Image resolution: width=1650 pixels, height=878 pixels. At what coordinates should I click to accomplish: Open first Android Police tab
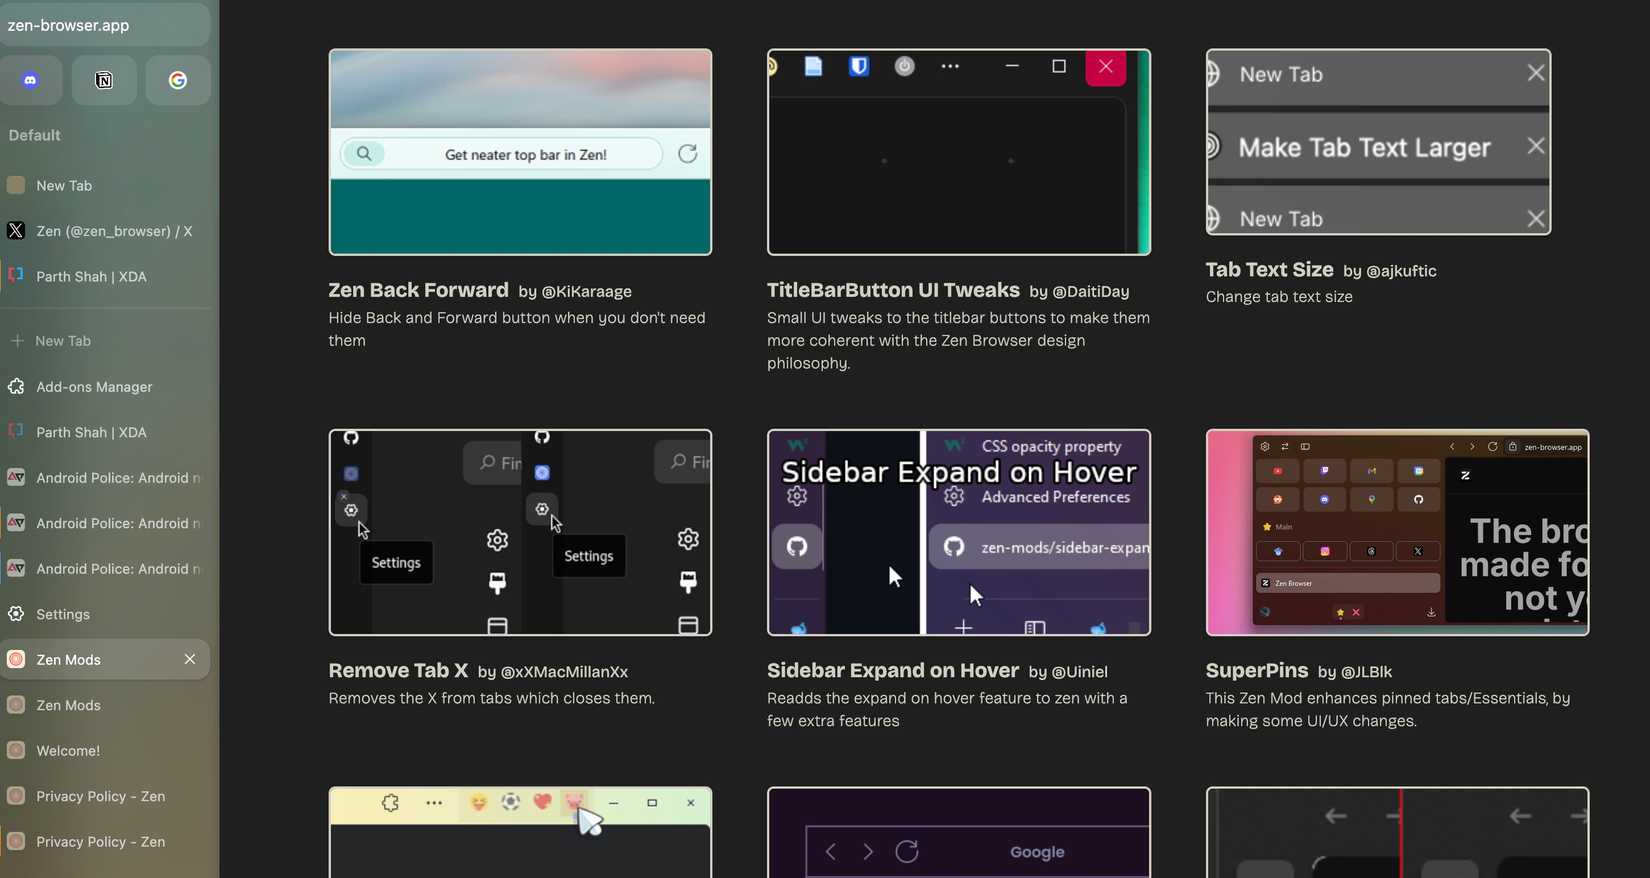click(x=112, y=478)
